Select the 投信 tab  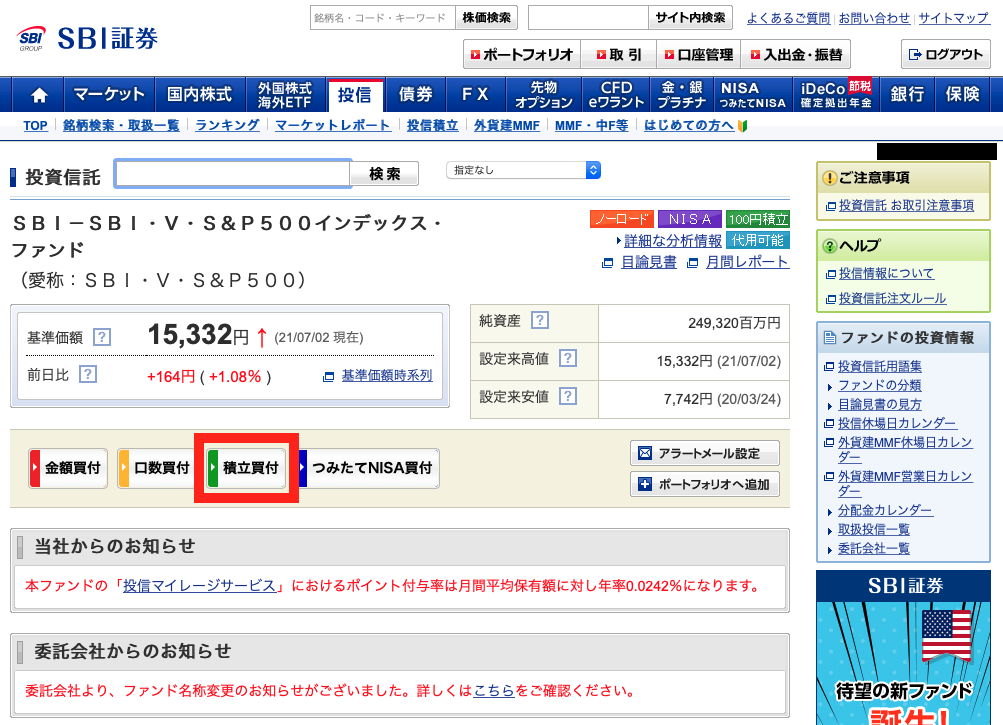[355, 95]
